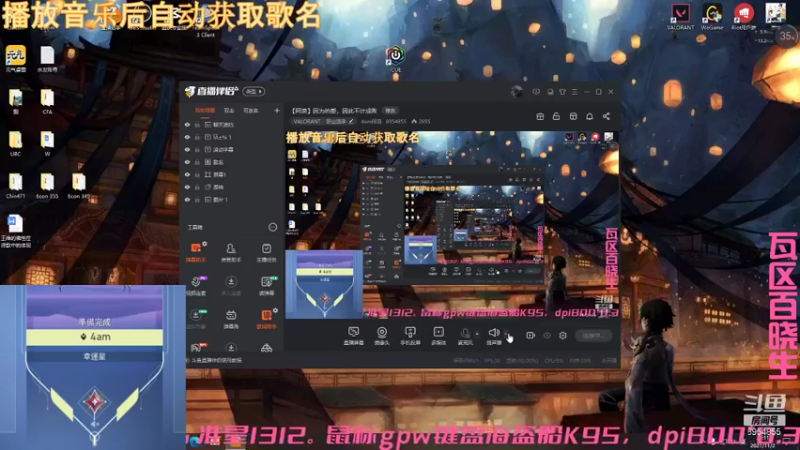Viewport: 800px width, 450px height.
Task: Open the 弹幕秀 TV-shaped tool
Action: tap(231, 319)
